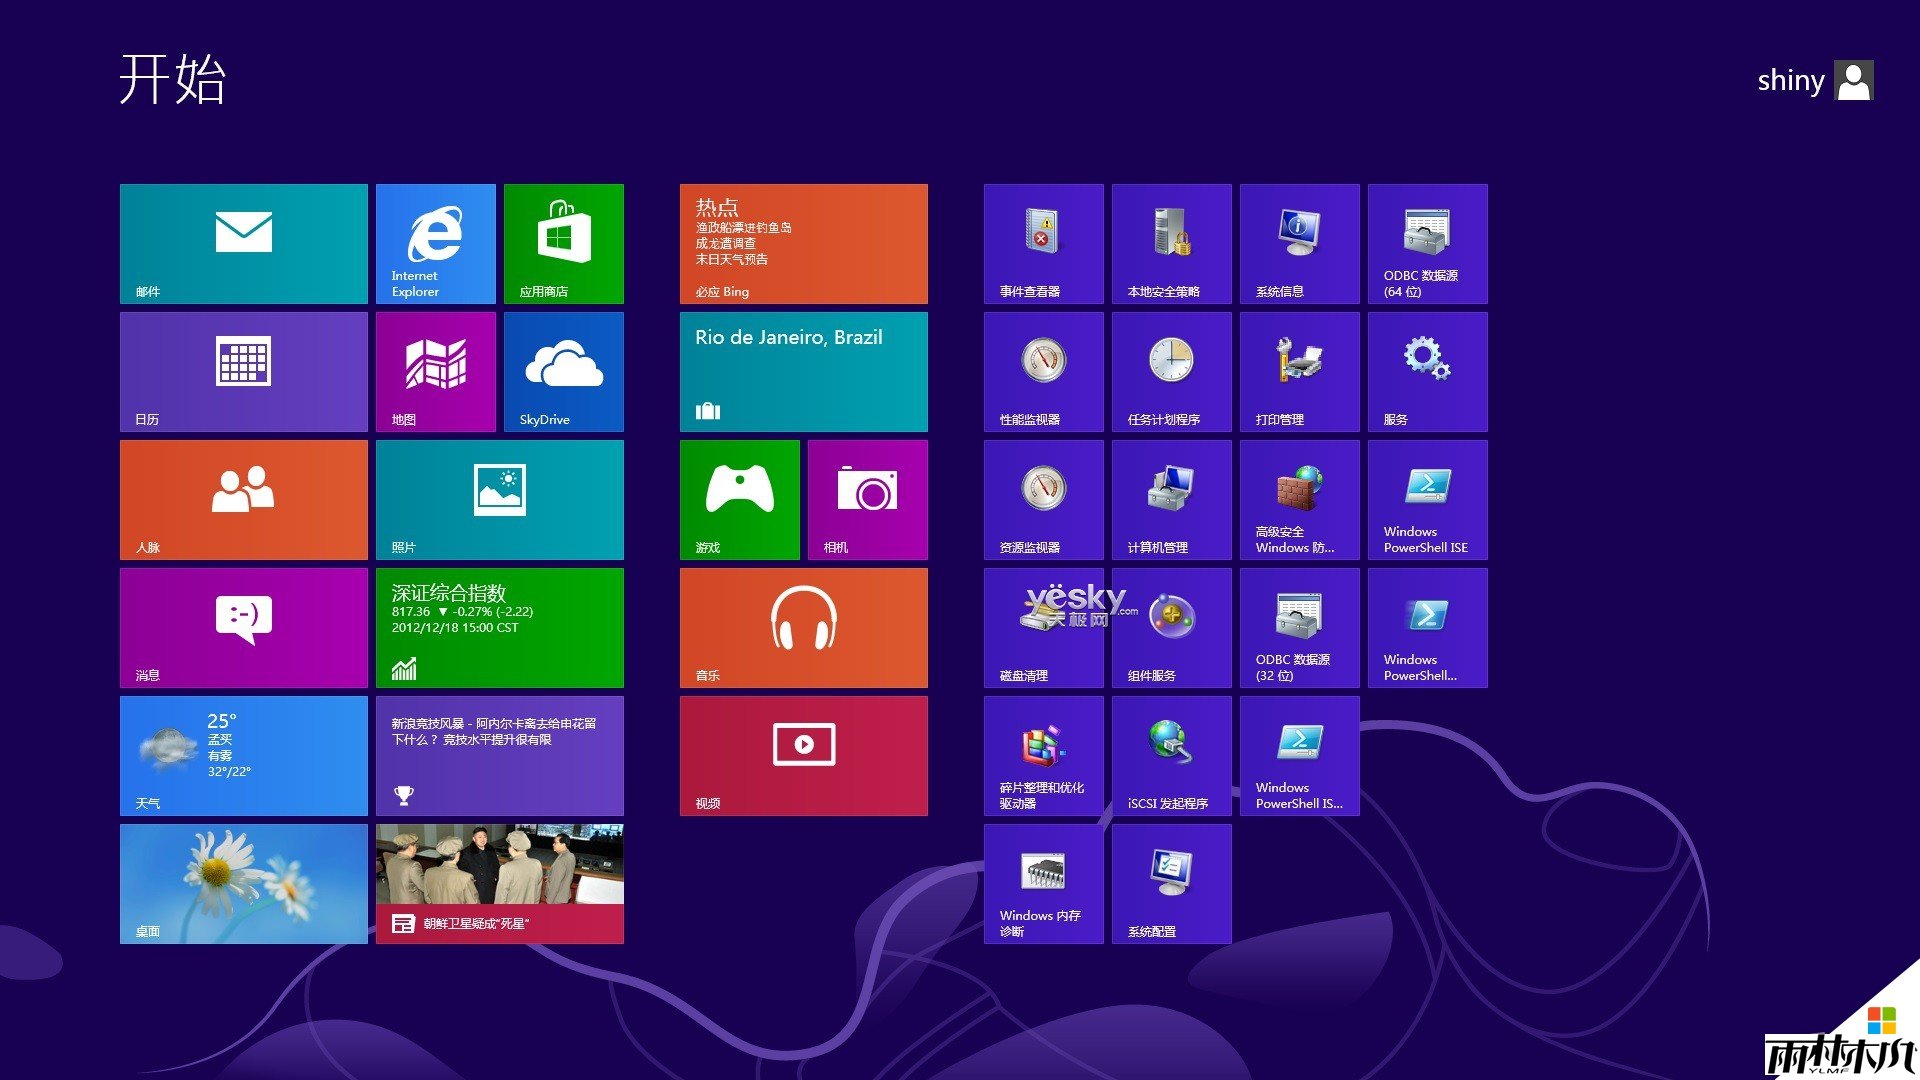Open the Store (应用商店) tile
This screenshot has height=1080, width=1920.
pyautogui.click(x=563, y=243)
